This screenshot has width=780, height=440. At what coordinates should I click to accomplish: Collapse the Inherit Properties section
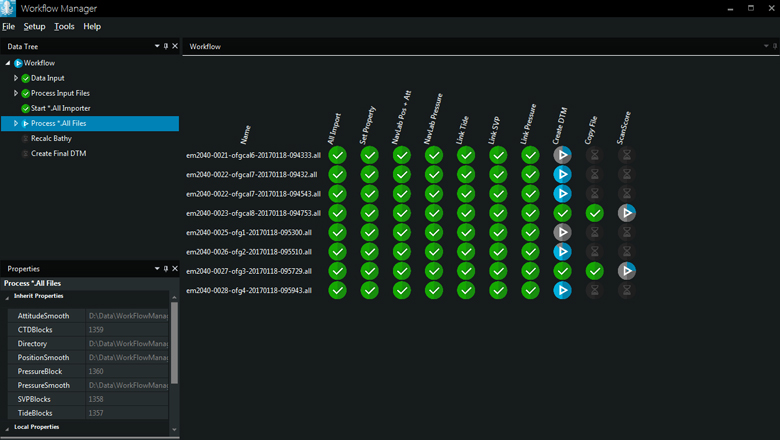9,297
